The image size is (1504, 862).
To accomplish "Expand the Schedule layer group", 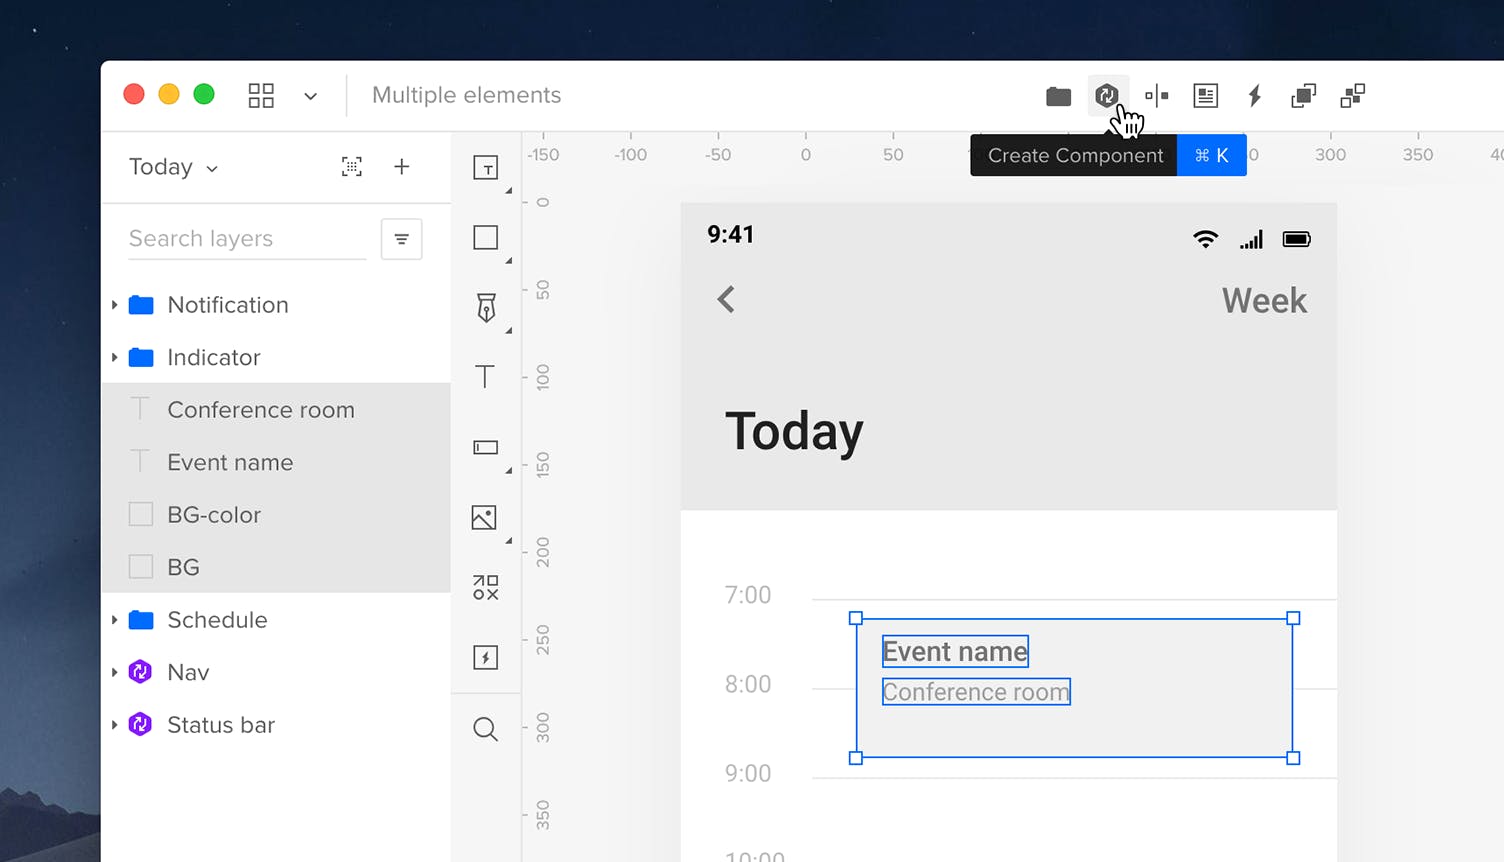I will (x=115, y=620).
